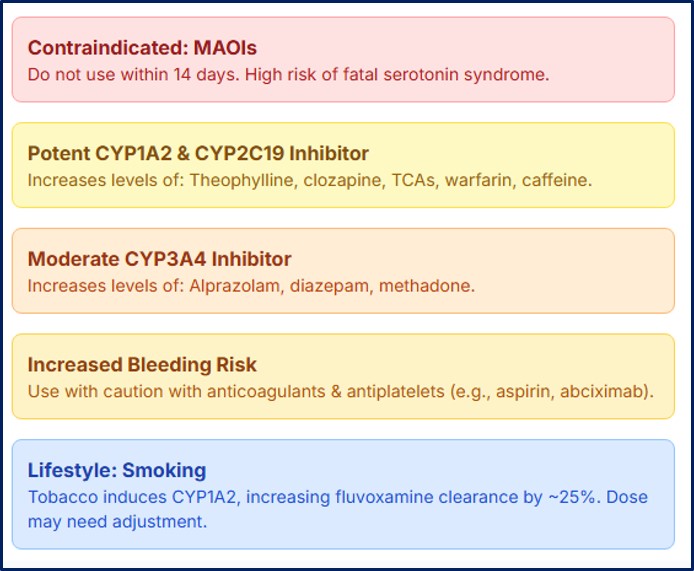Click the anticoagulants & antiplatelets caution text

341,391
